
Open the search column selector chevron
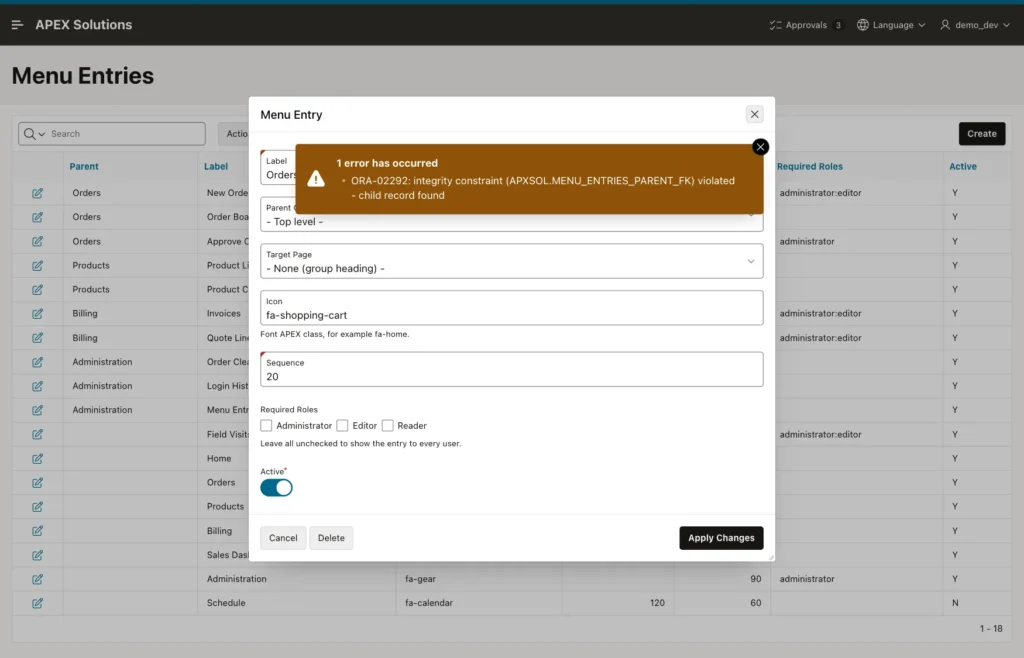[42, 134]
